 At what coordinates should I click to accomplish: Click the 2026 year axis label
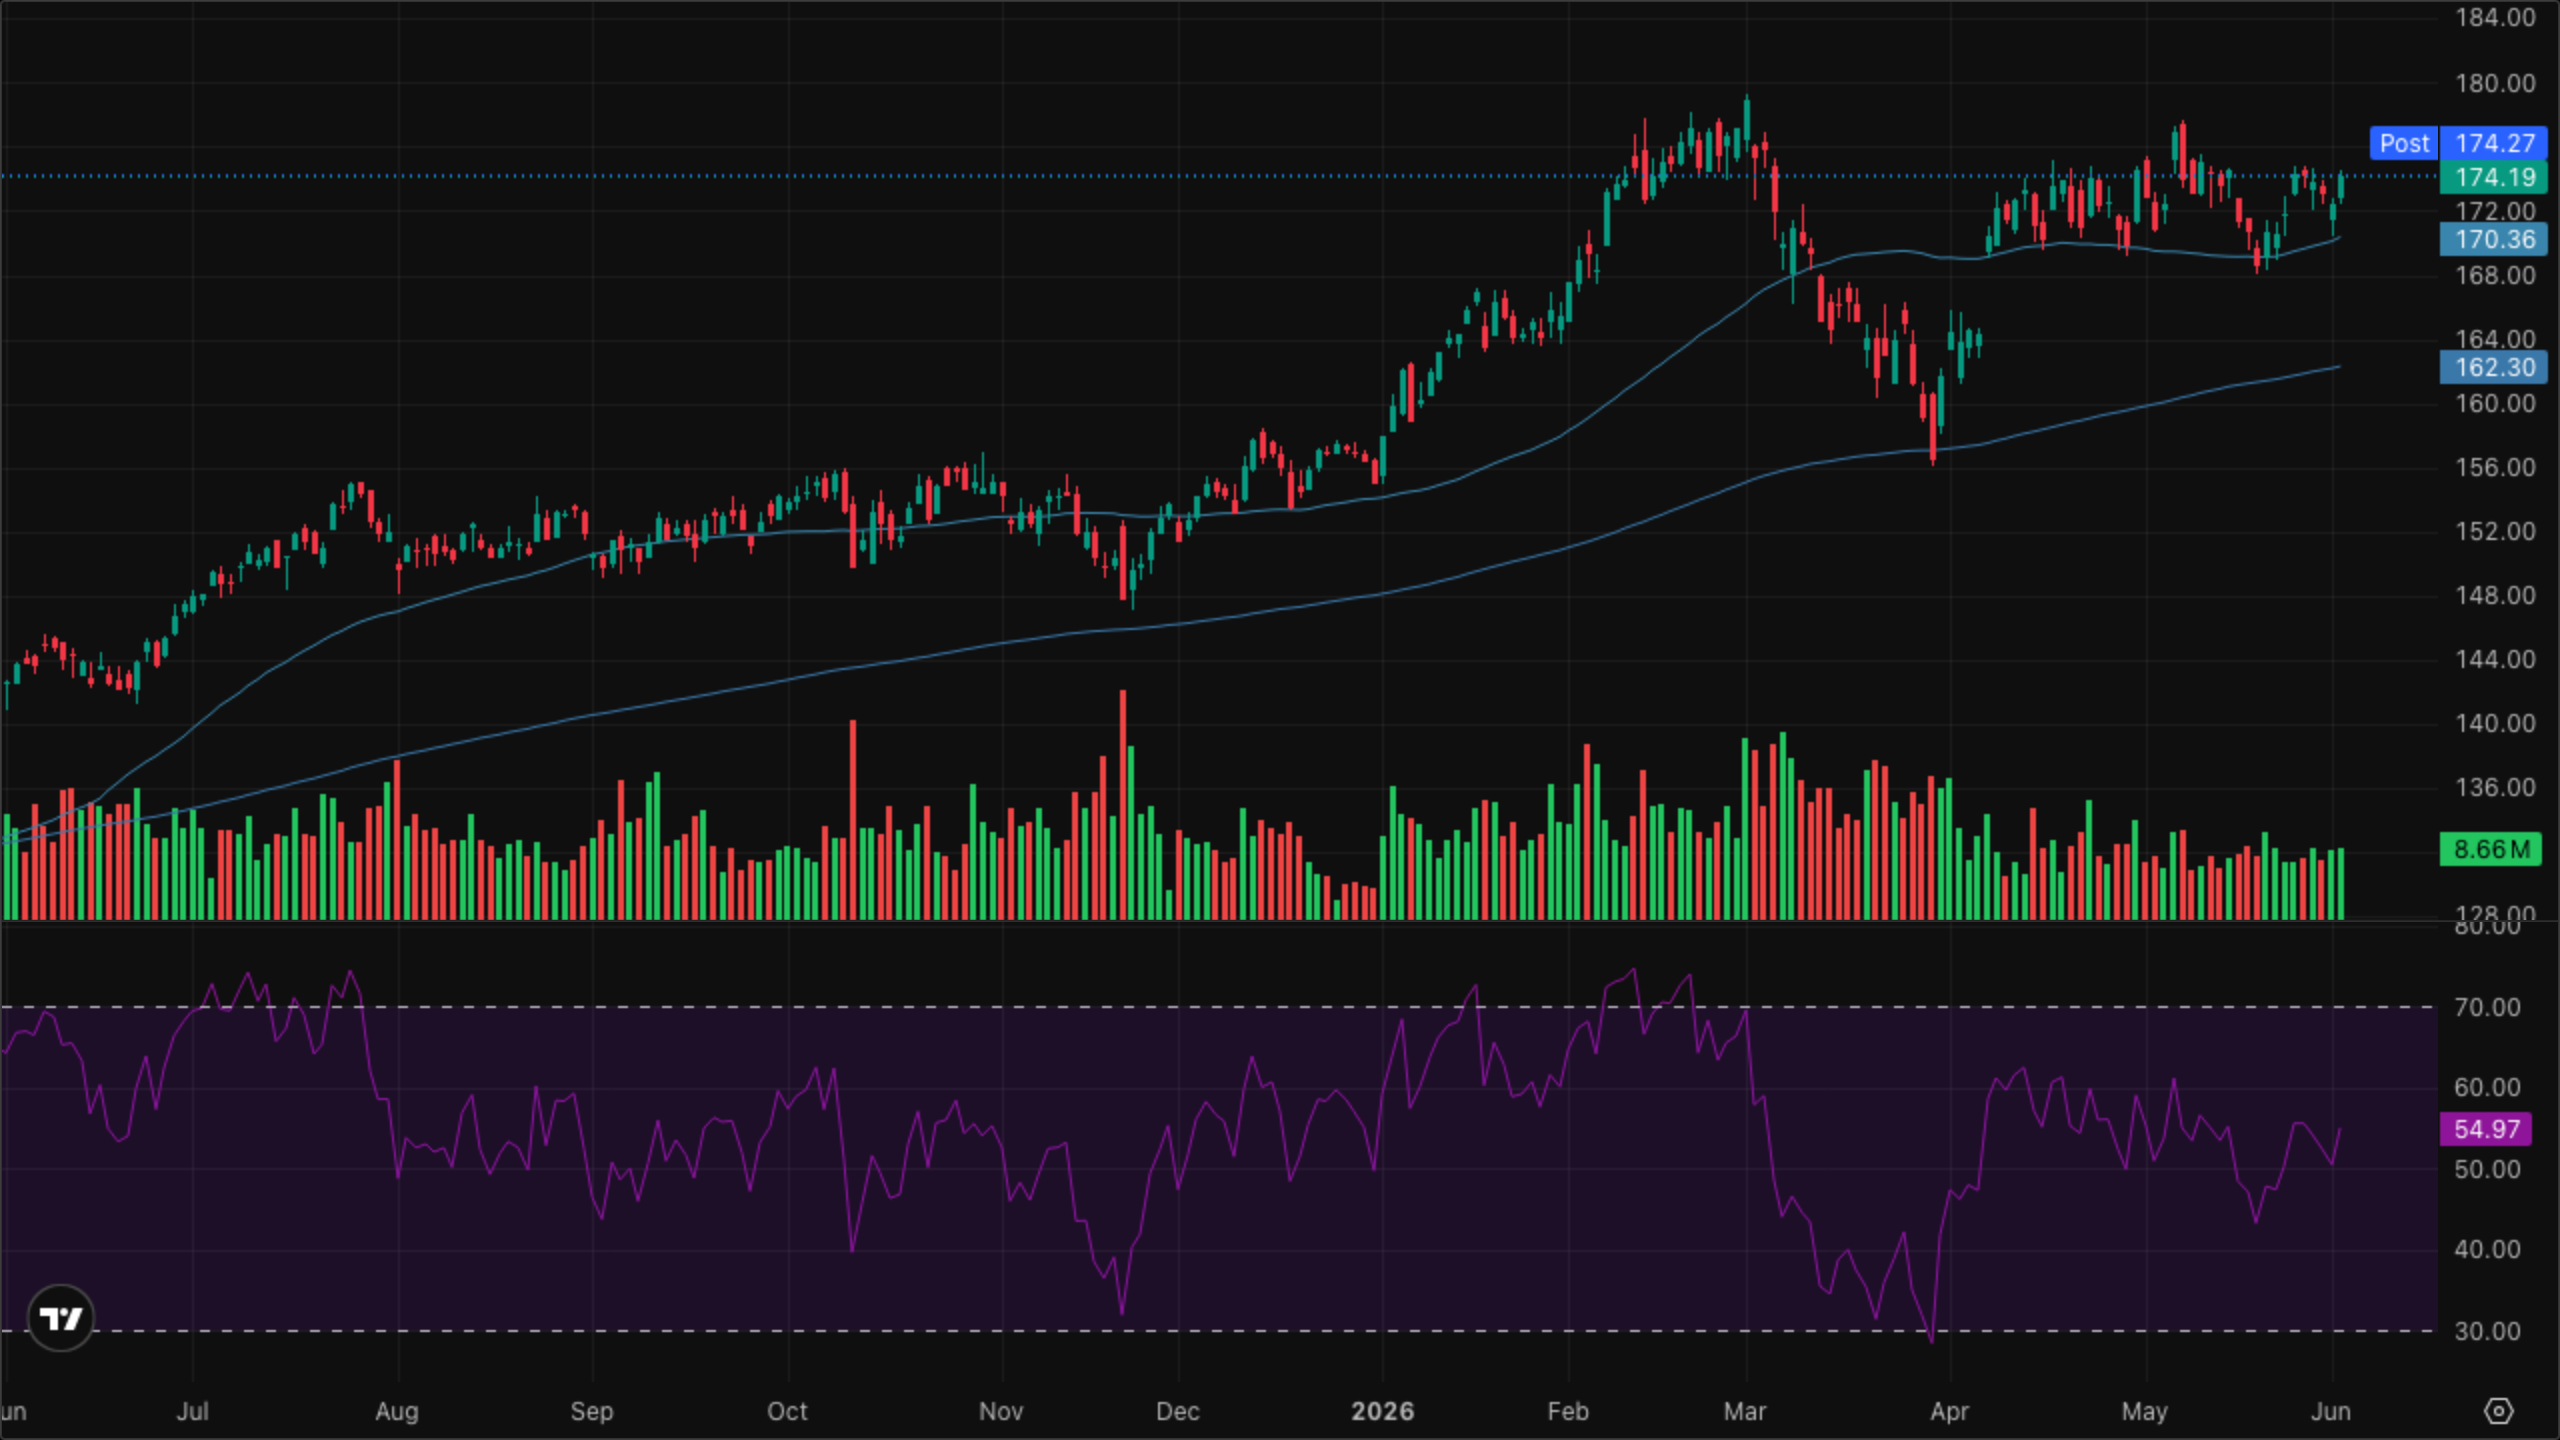(1382, 1411)
